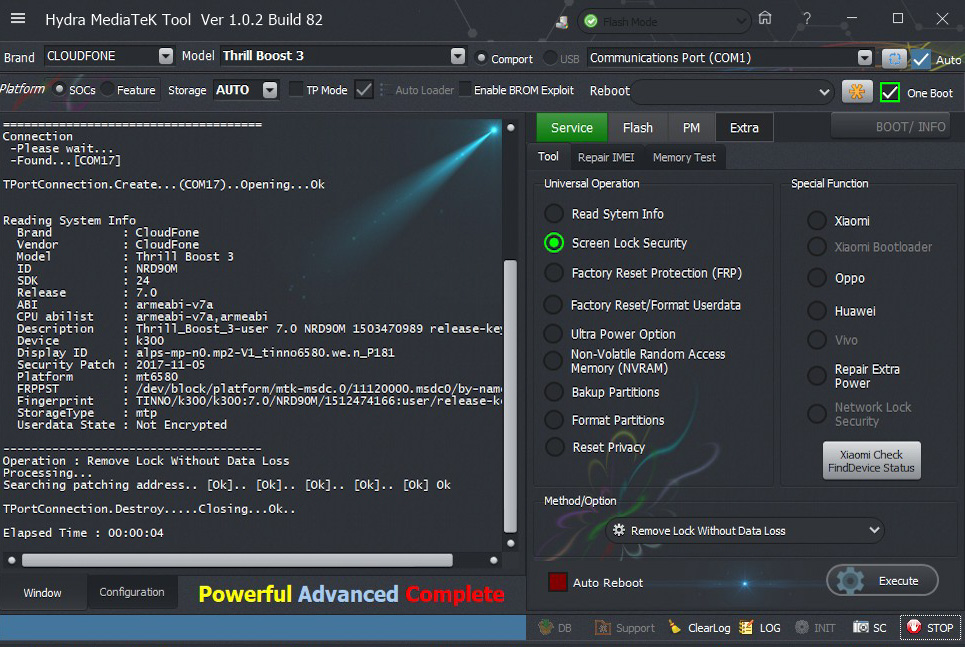965x647 pixels.
Task: Enable the One Boot checkbox
Action: click(x=890, y=92)
